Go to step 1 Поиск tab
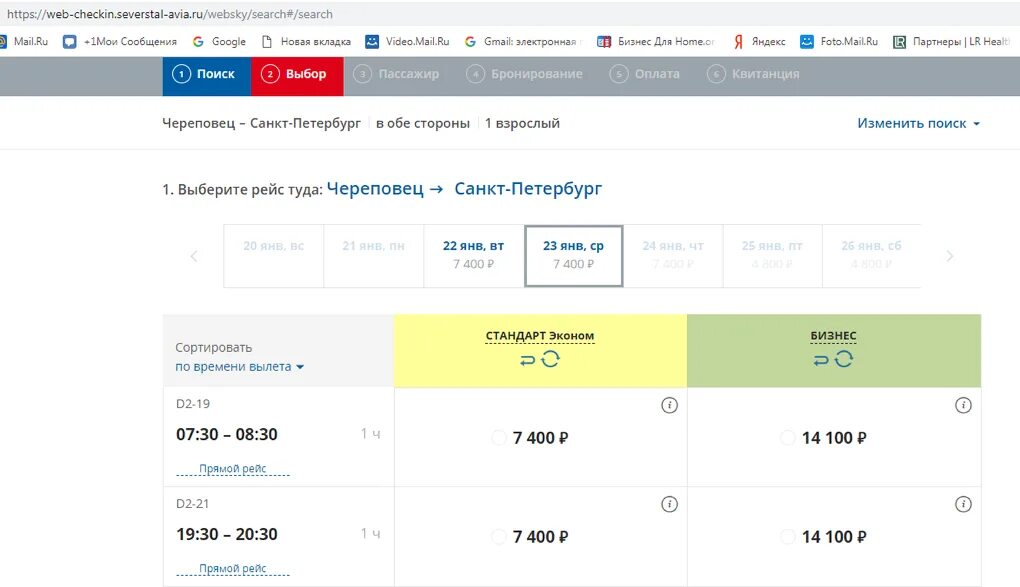Screen dimensions: 1020x587 point(207,74)
